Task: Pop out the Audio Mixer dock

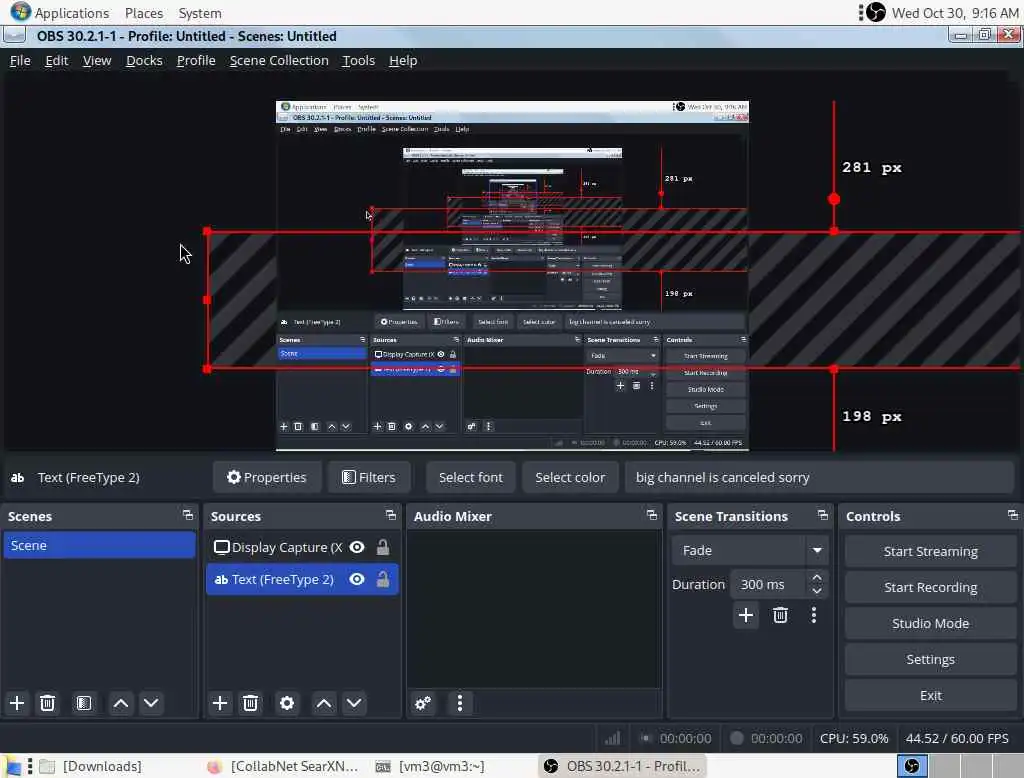Action: [652, 515]
